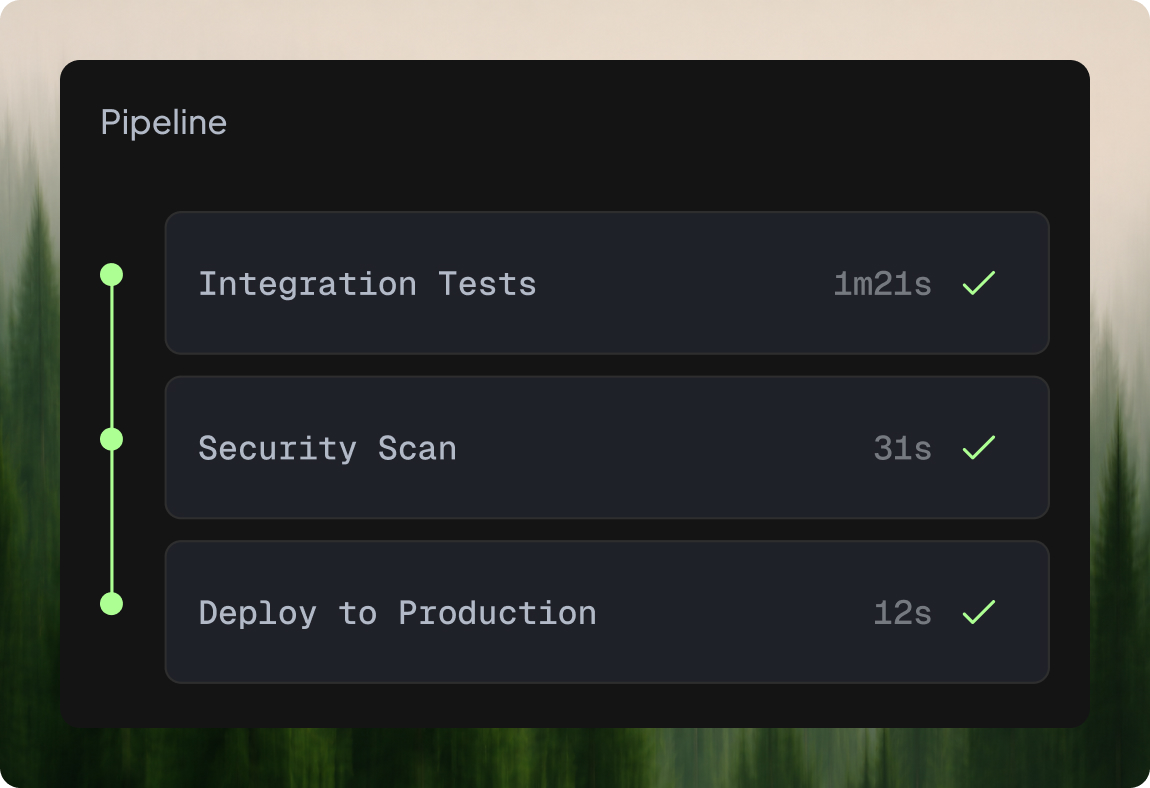
Task: Select the Deploy to Production stage card
Action: (x=607, y=612)
